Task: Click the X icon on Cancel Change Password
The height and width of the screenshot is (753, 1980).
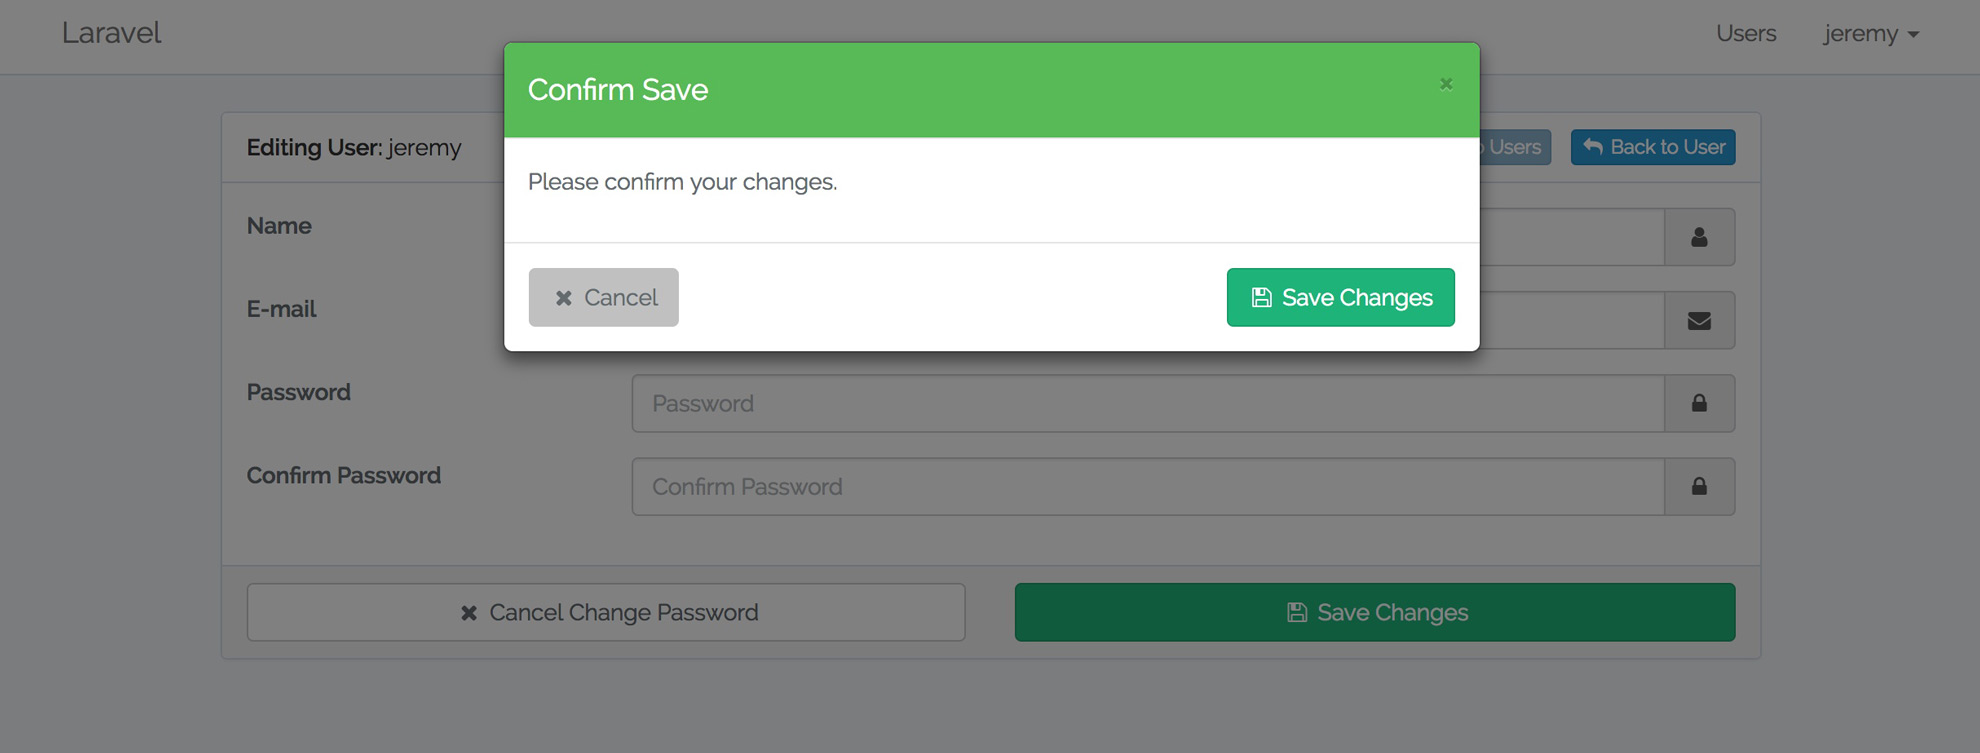Action: pos(469,612)
